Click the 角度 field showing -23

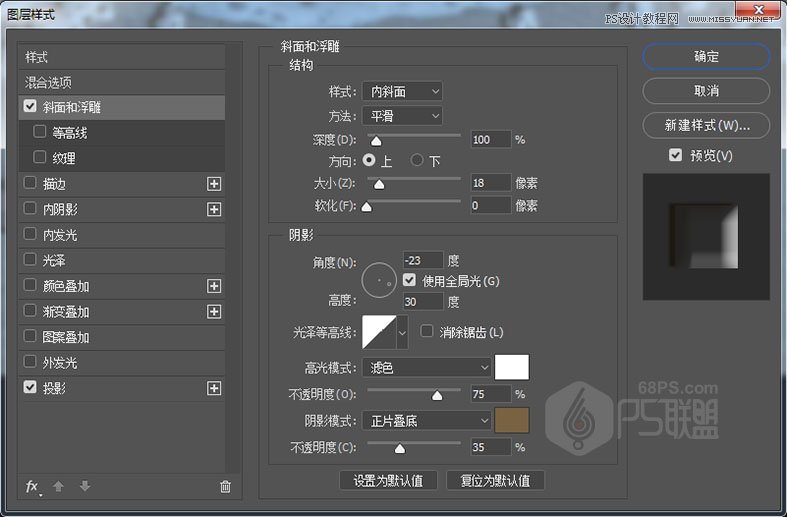[x=423, y=261]
